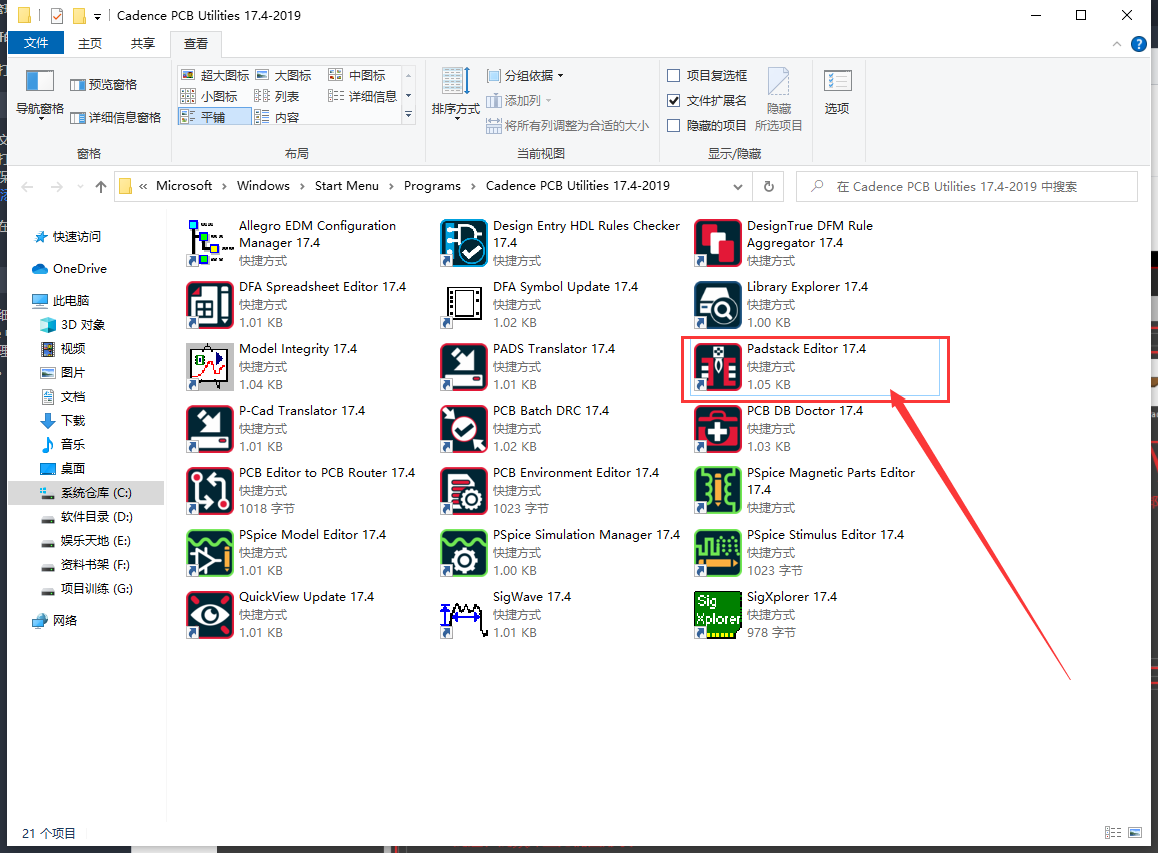
Task: Uncheck the 文件扩展名 checkbox
Action: pyautogui.click(x=674, y=101)
